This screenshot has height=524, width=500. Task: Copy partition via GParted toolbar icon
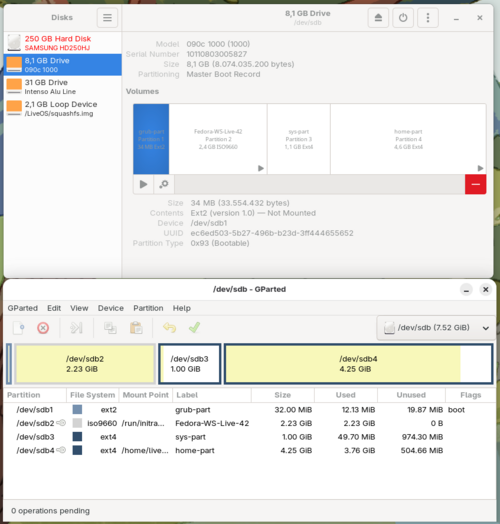click(x=110, y=328)
